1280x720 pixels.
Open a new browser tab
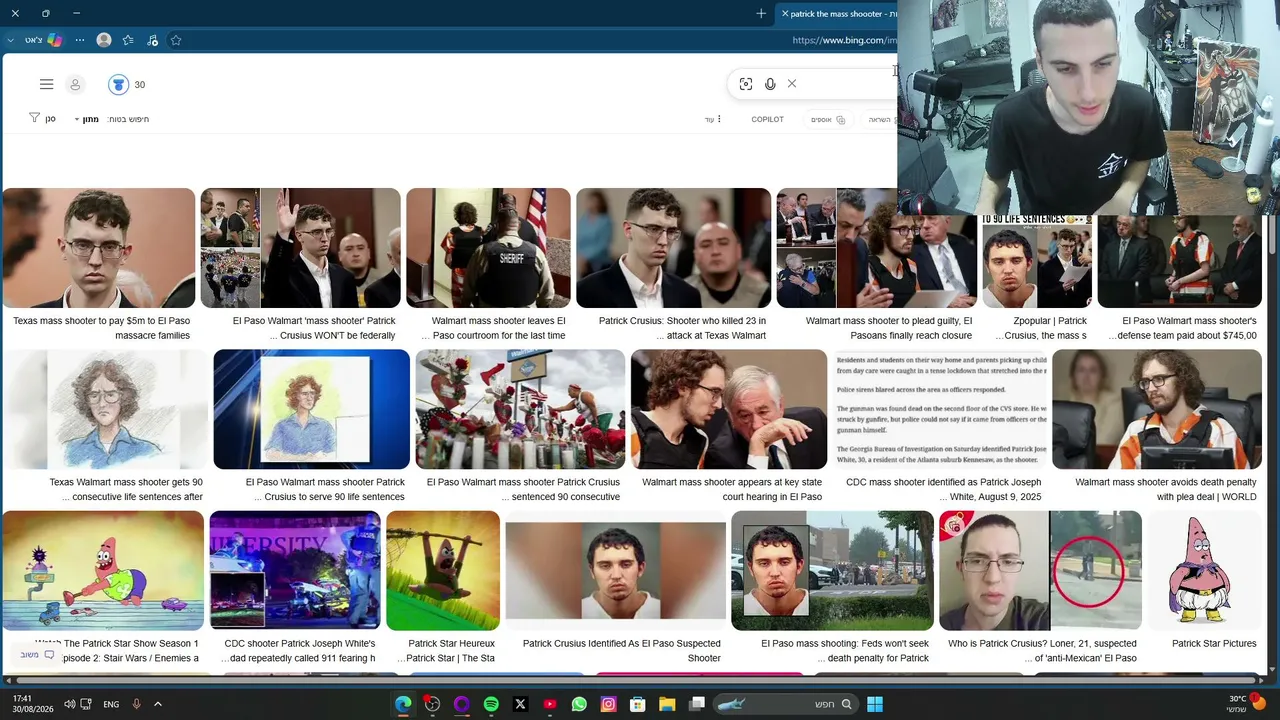point(761,14)
